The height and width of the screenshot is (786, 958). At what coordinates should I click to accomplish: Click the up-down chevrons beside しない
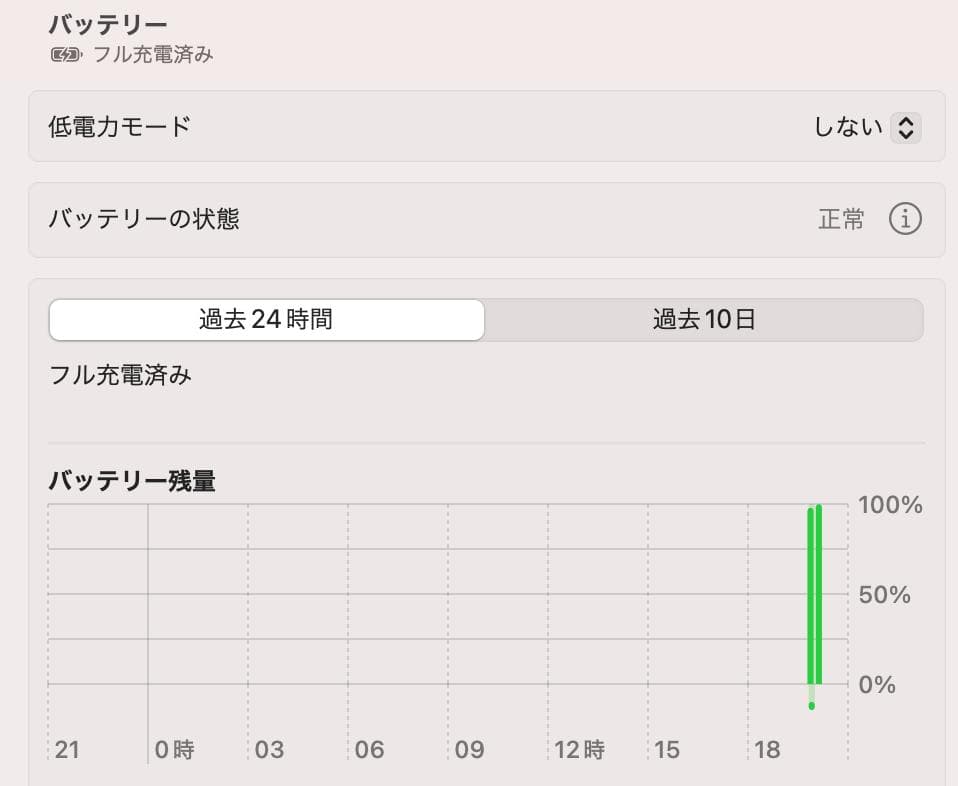(x=905, y=127)
